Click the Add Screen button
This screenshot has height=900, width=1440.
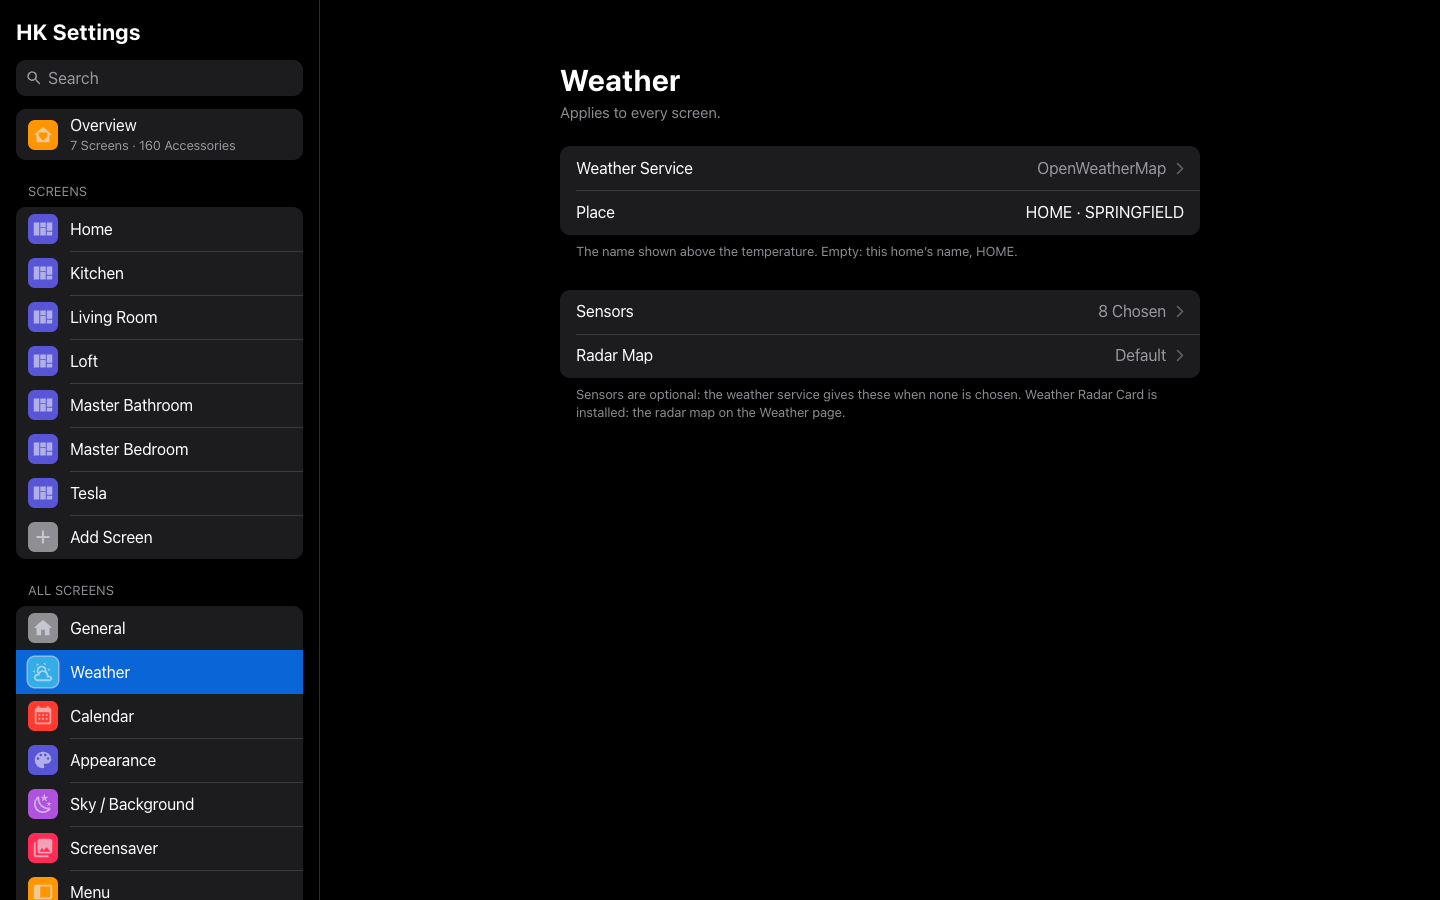(159, 537)
